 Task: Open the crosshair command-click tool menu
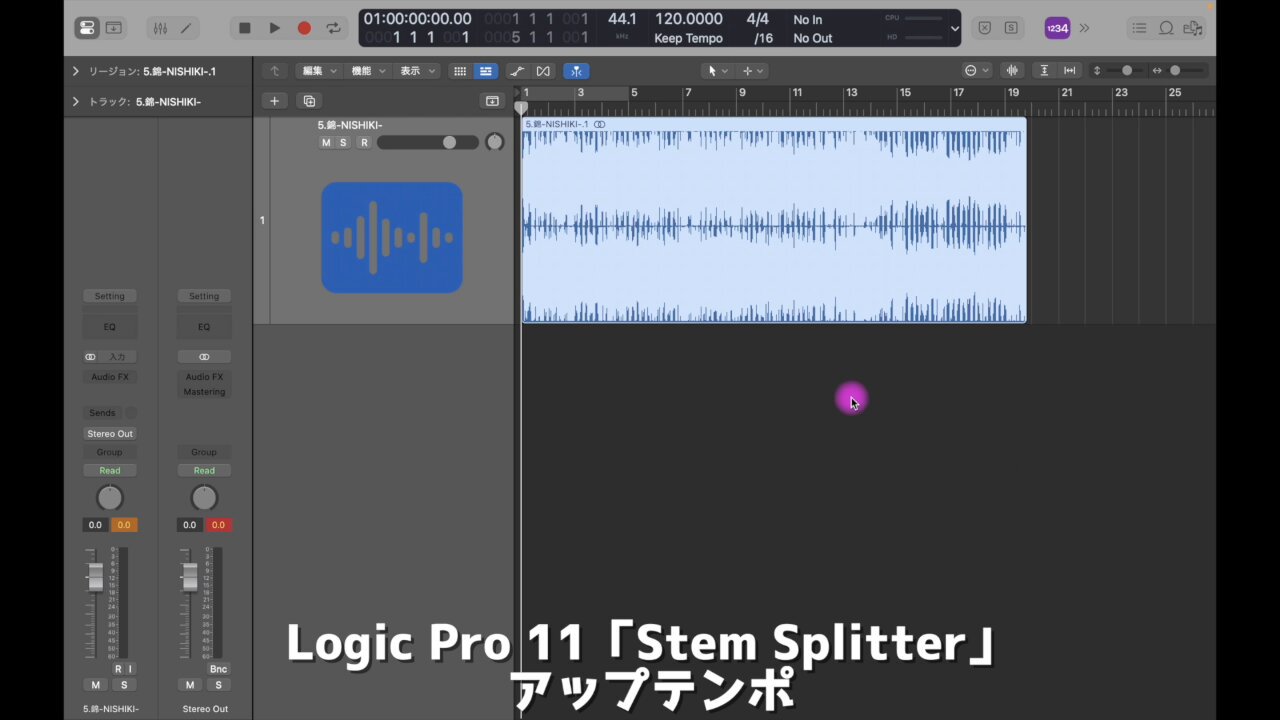(x=752, y=71)
